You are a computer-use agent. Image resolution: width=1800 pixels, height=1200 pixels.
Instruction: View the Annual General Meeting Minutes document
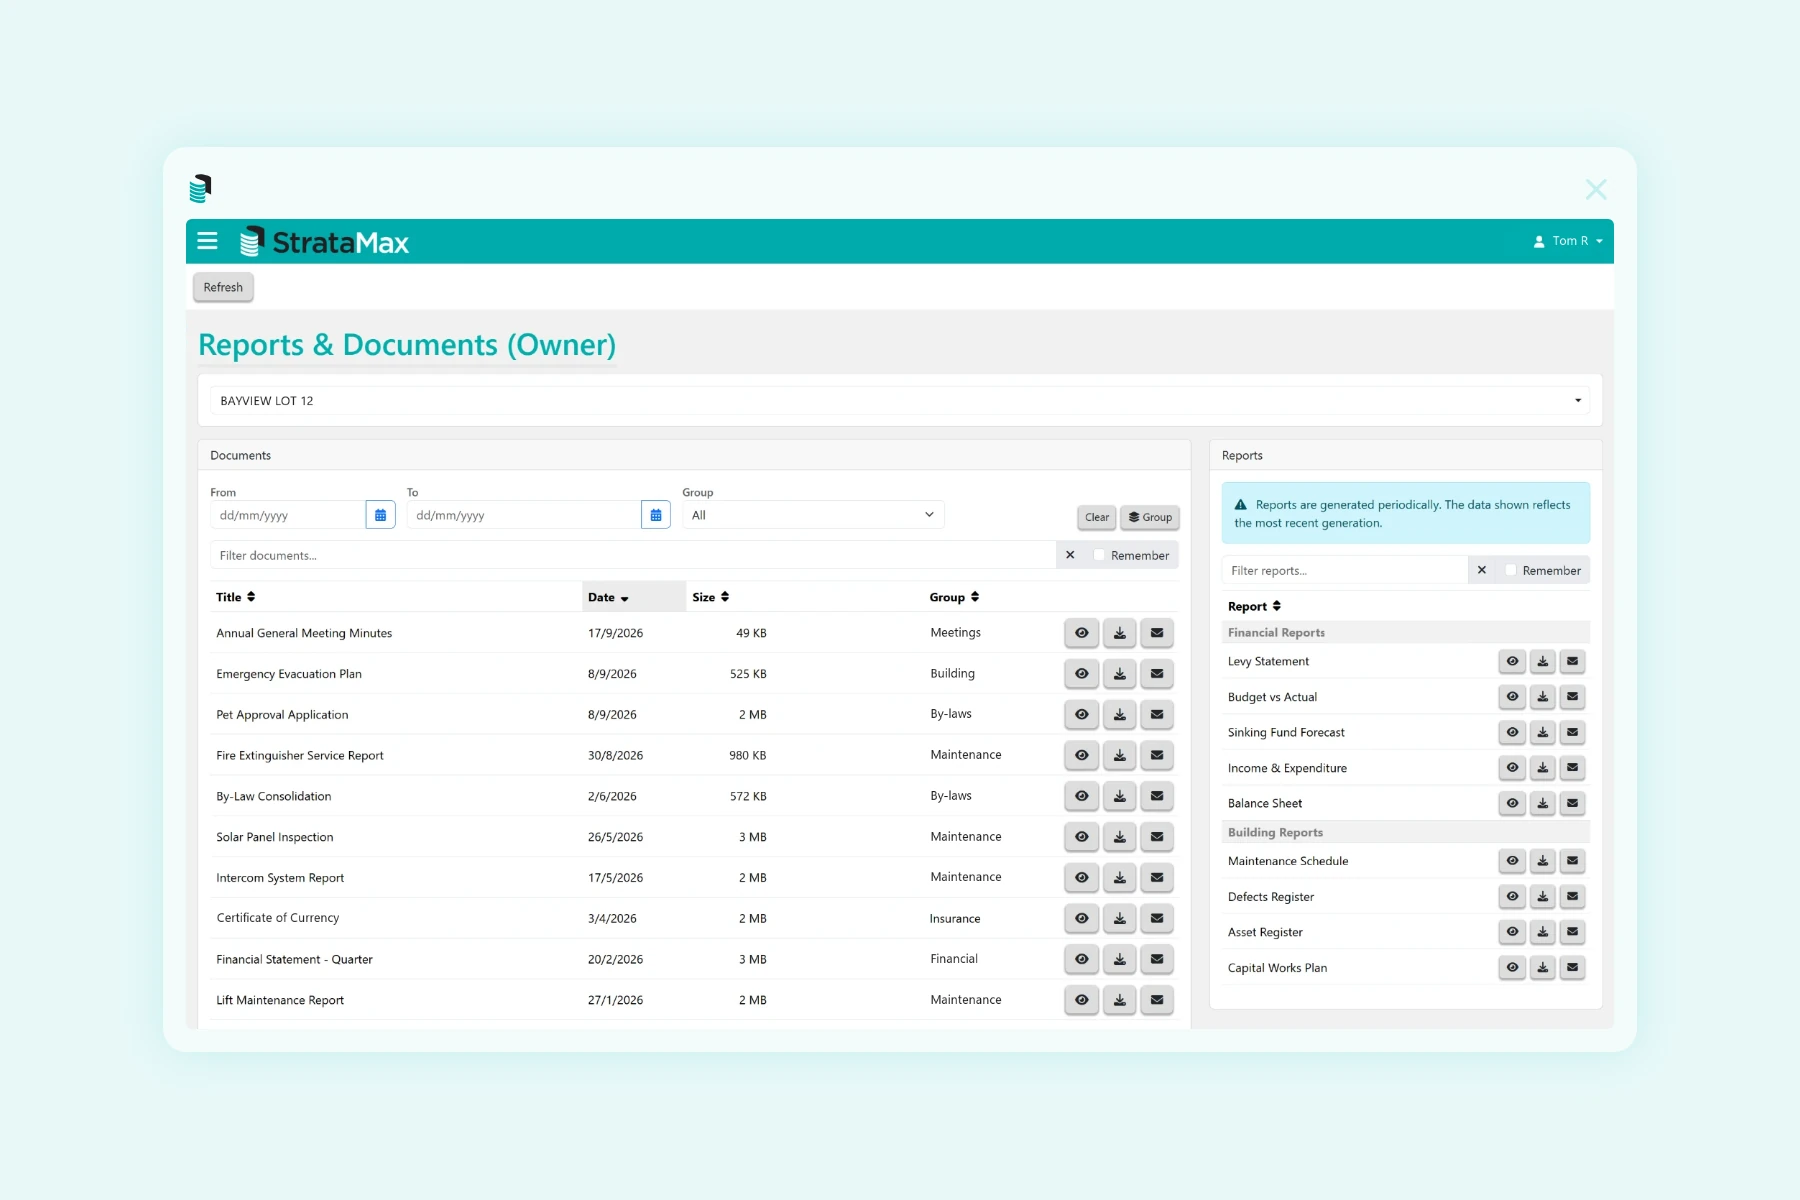point(1082,633)
